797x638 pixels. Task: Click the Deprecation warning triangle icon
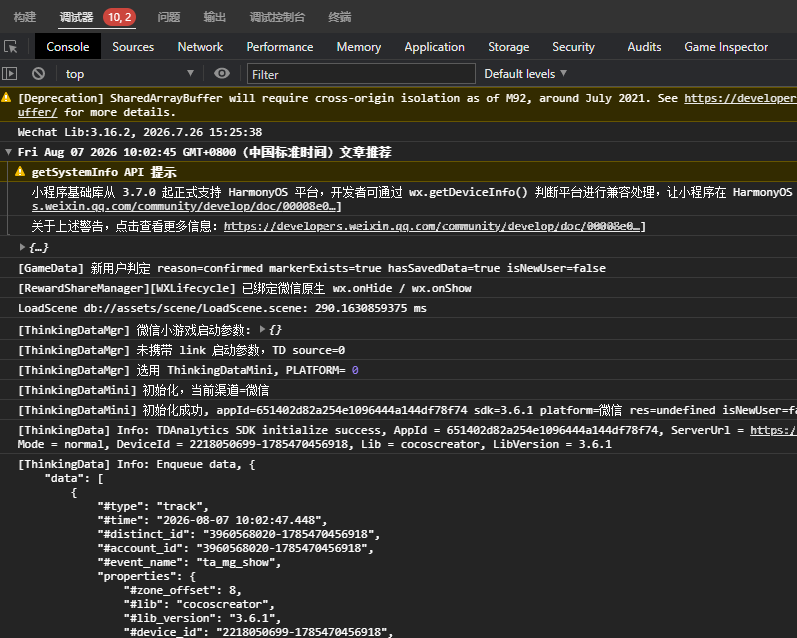[x=6, y=97]
